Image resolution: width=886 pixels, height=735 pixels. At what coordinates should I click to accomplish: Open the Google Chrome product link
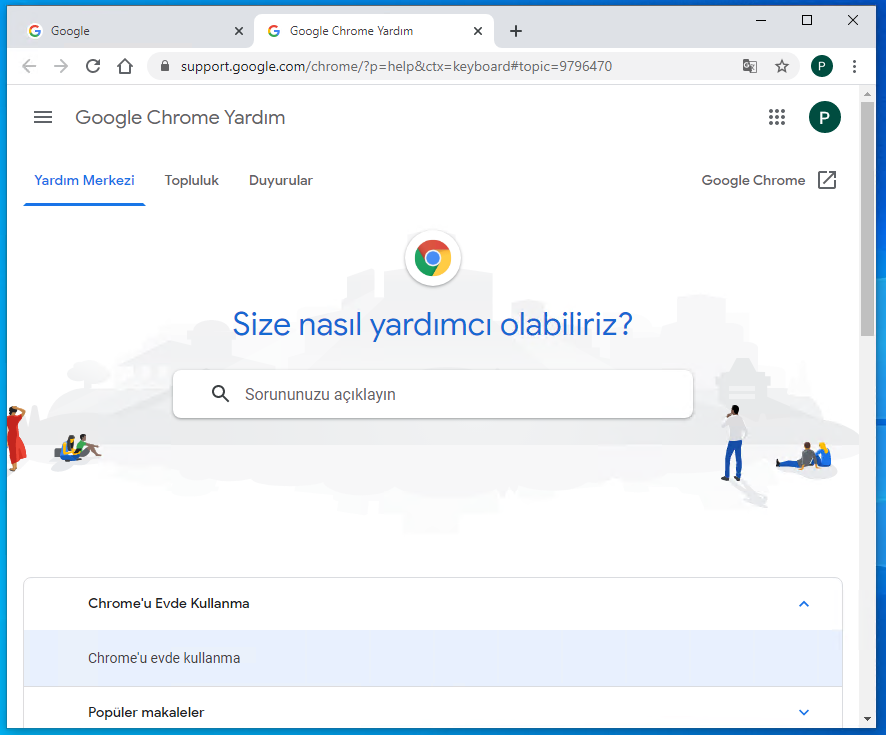pyautogui.click(x=753, y=180)
